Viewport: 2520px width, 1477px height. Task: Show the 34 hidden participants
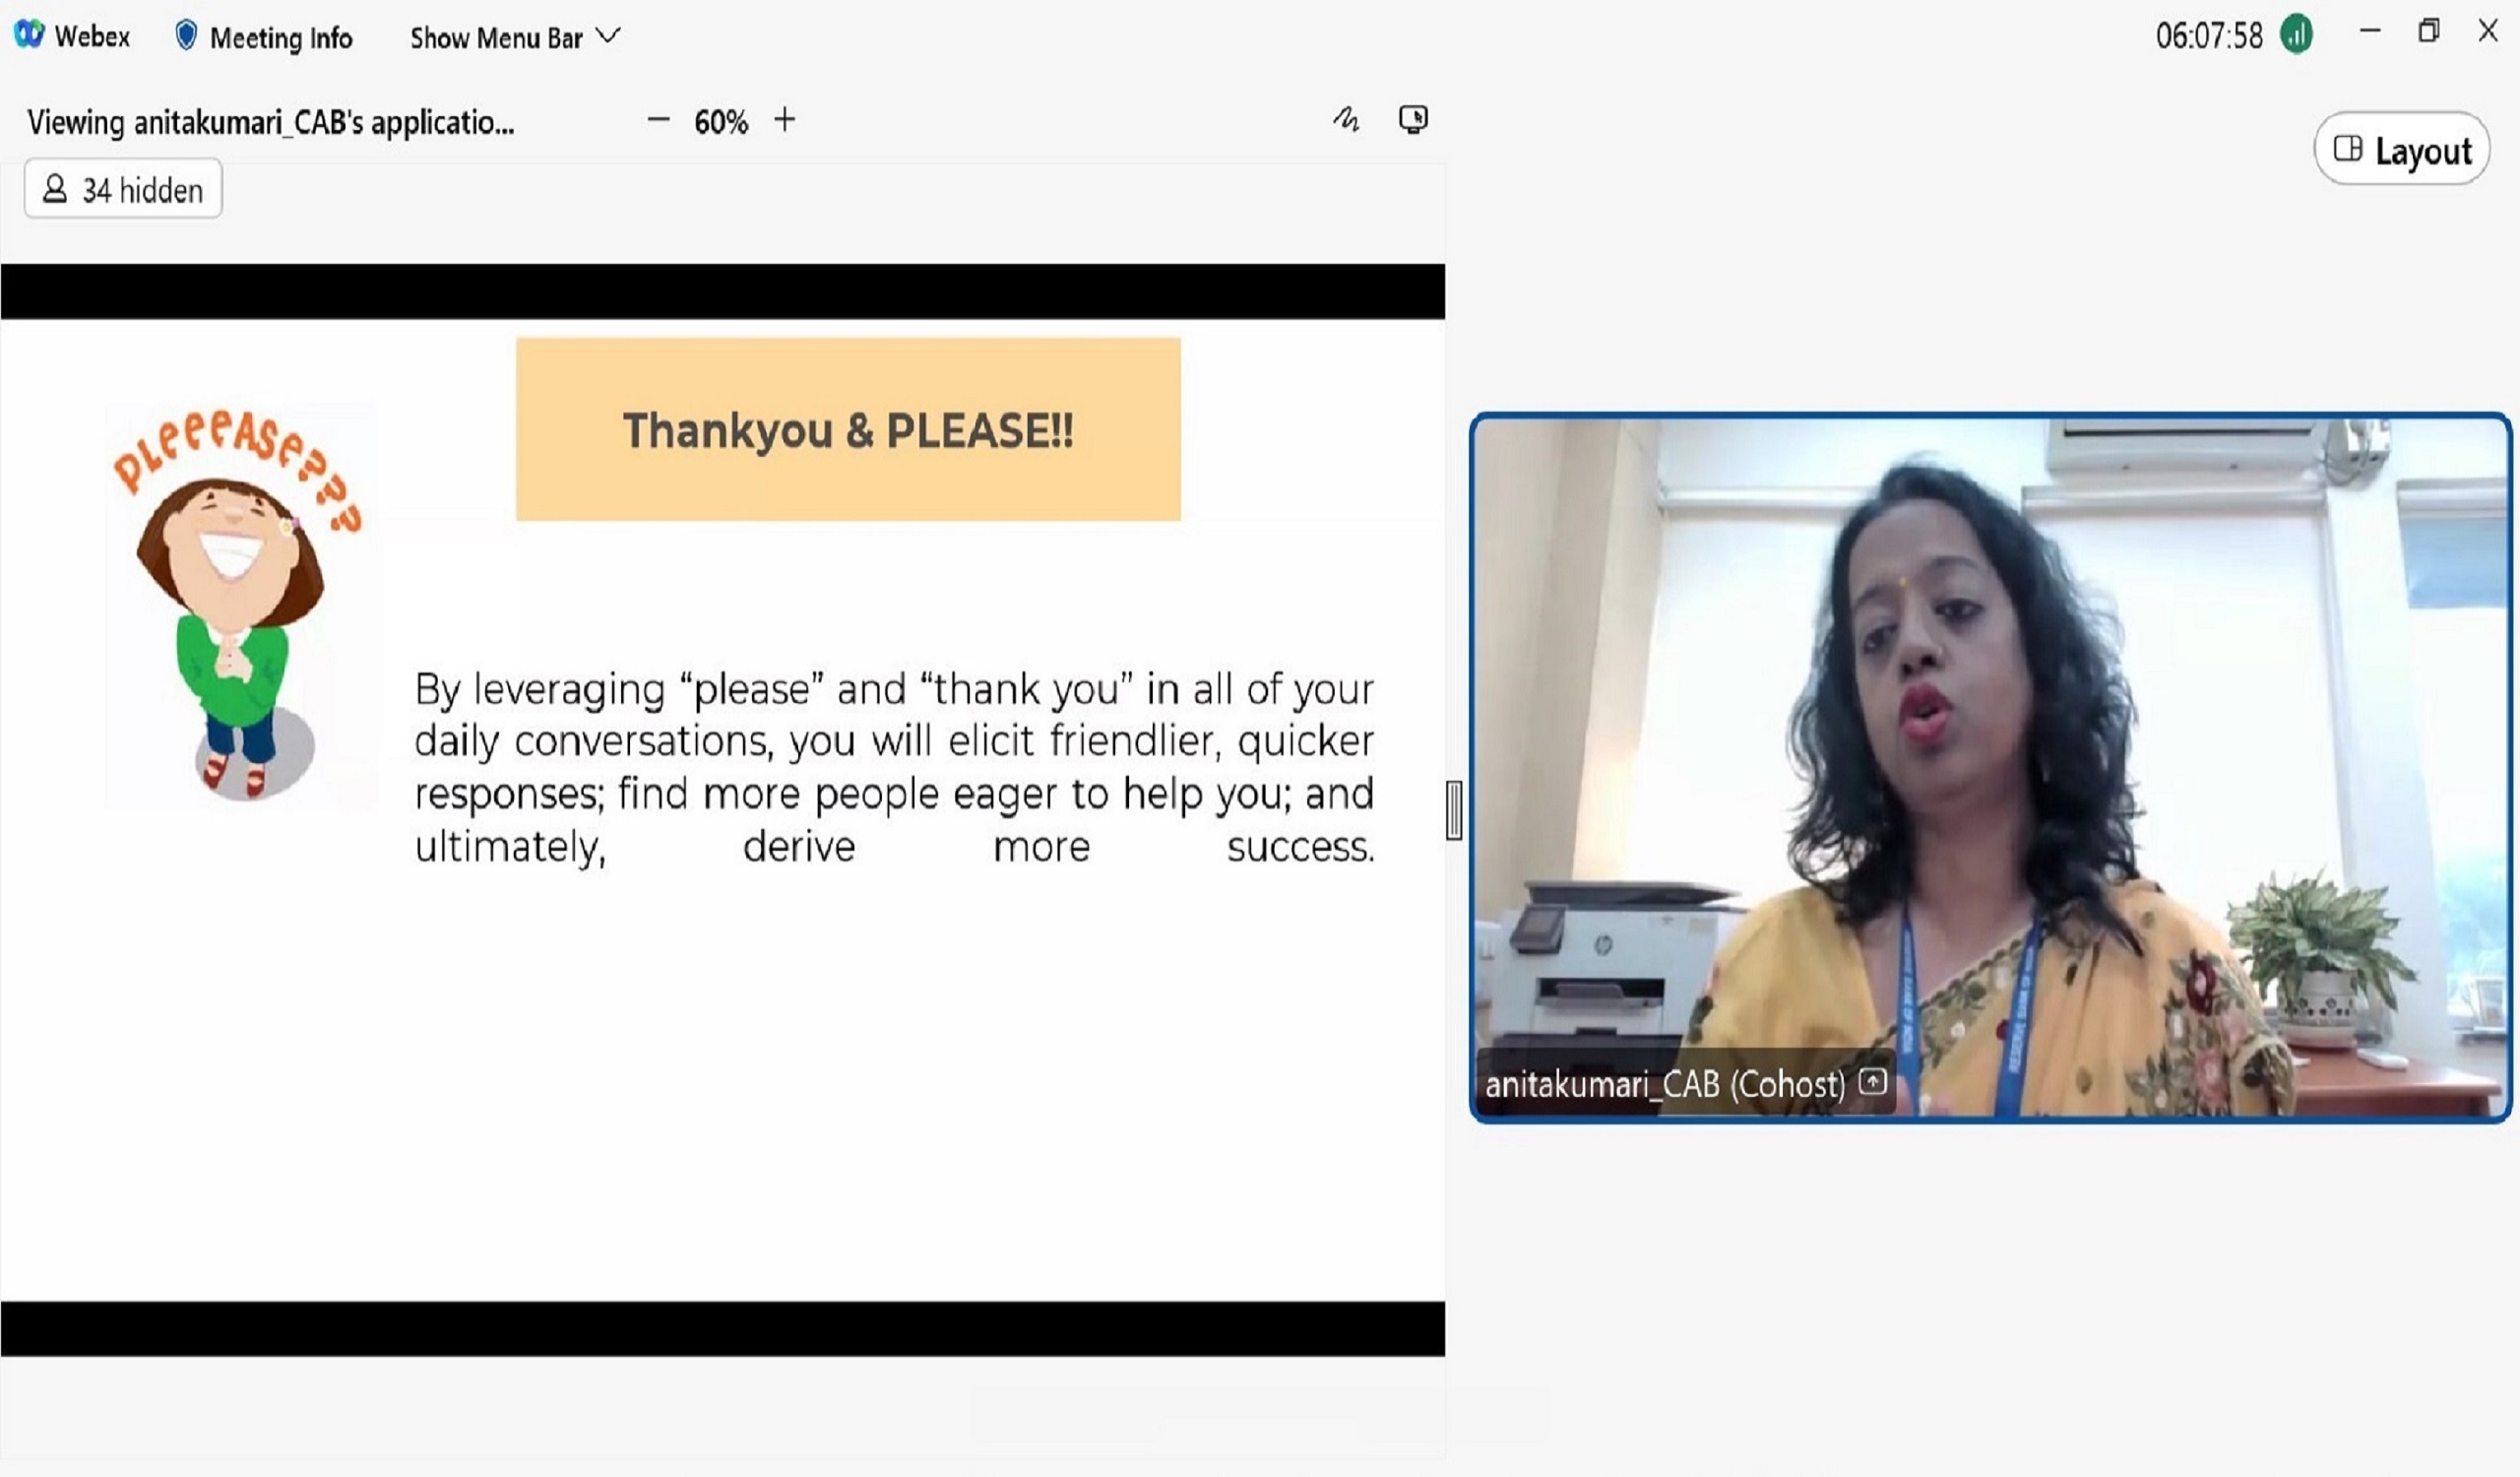(123, 189)
